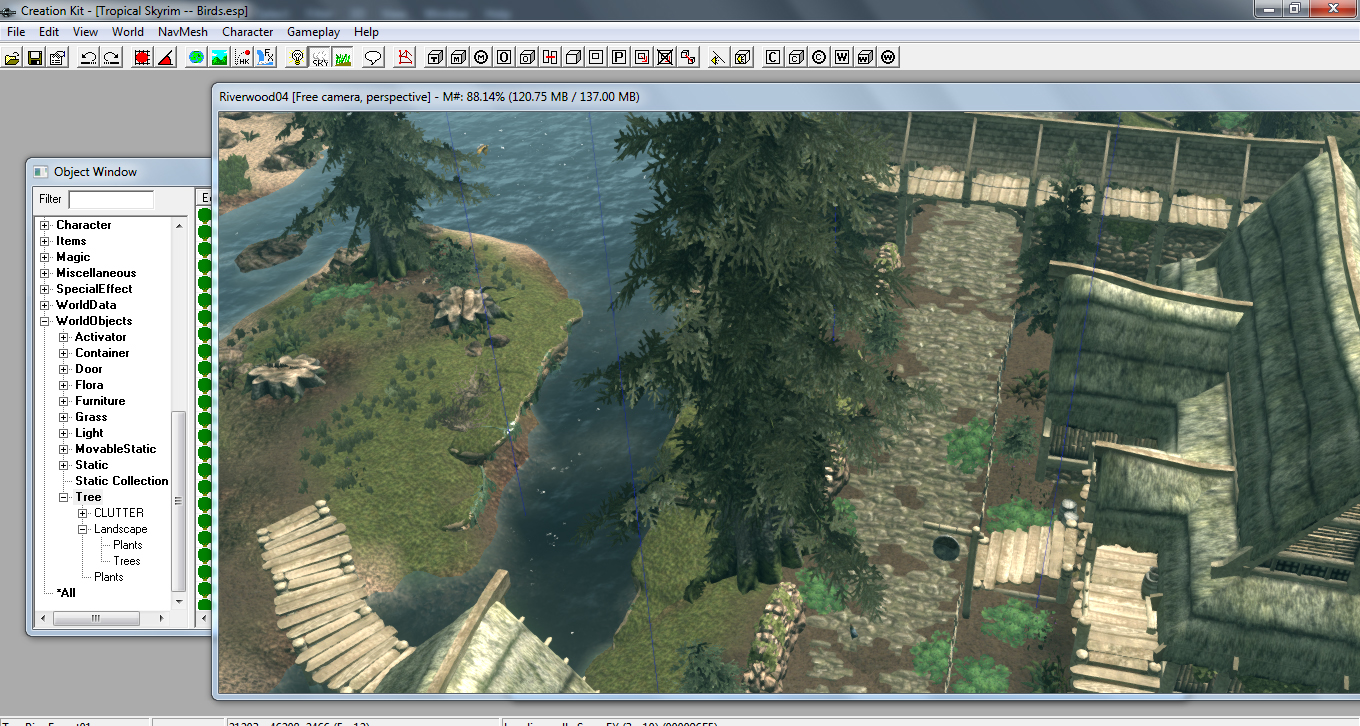Expand the Items category in the tree
1360x726 pixels.
click(45, 241)
